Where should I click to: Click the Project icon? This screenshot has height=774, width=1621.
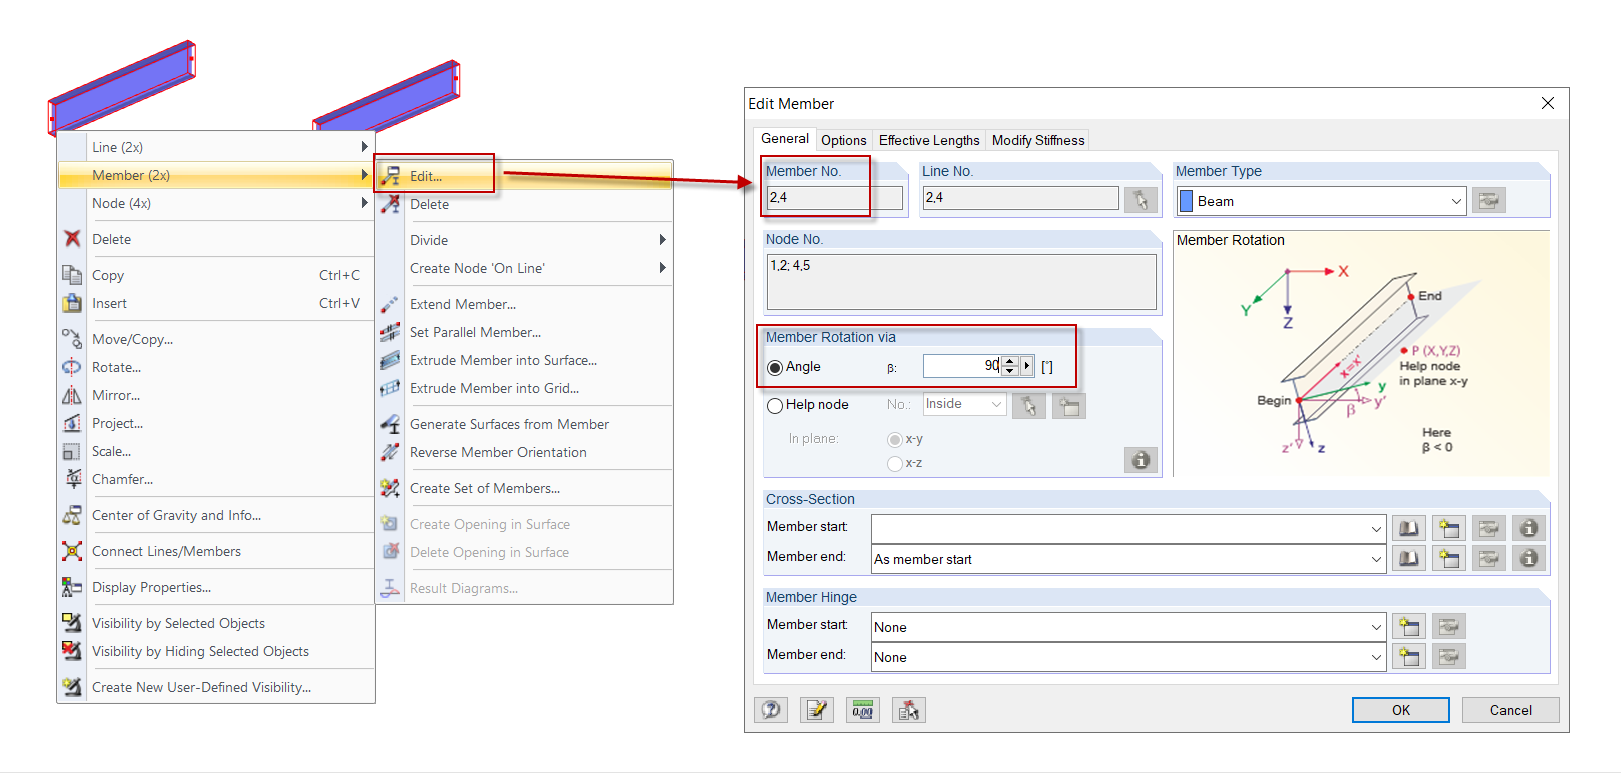[x=72, y=423]
